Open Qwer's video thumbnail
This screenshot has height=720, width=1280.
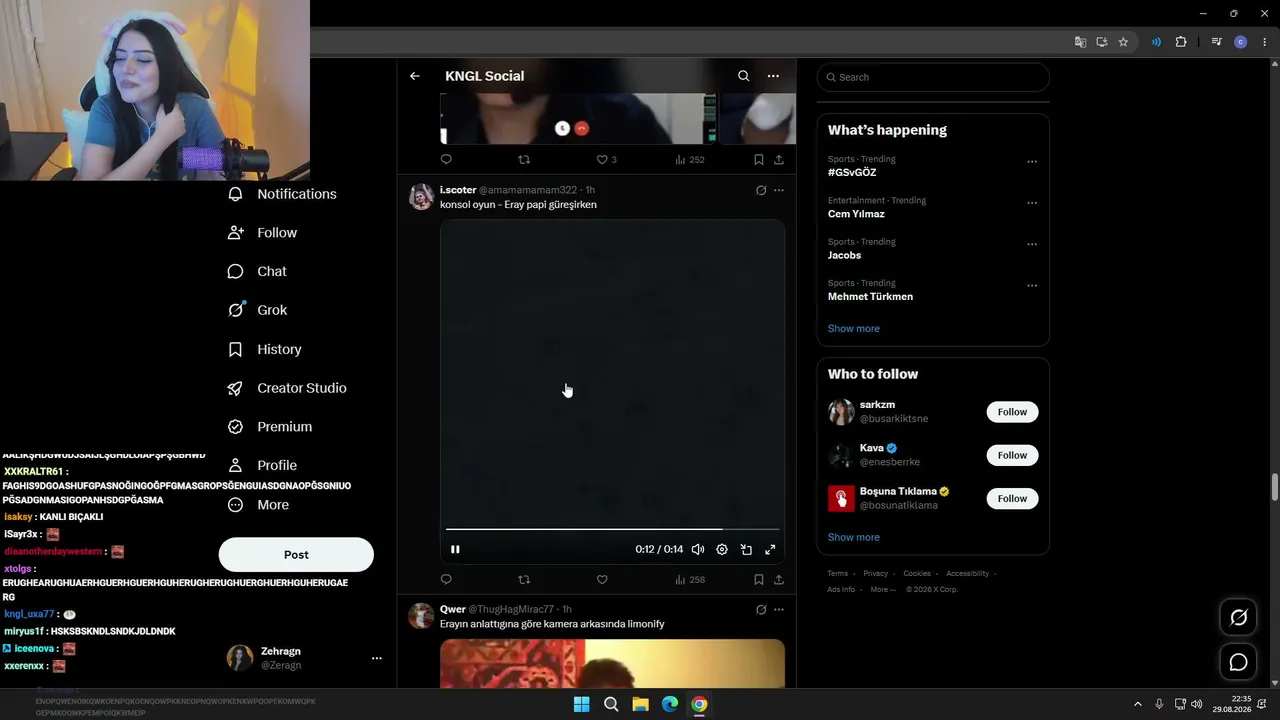point(612,663)
